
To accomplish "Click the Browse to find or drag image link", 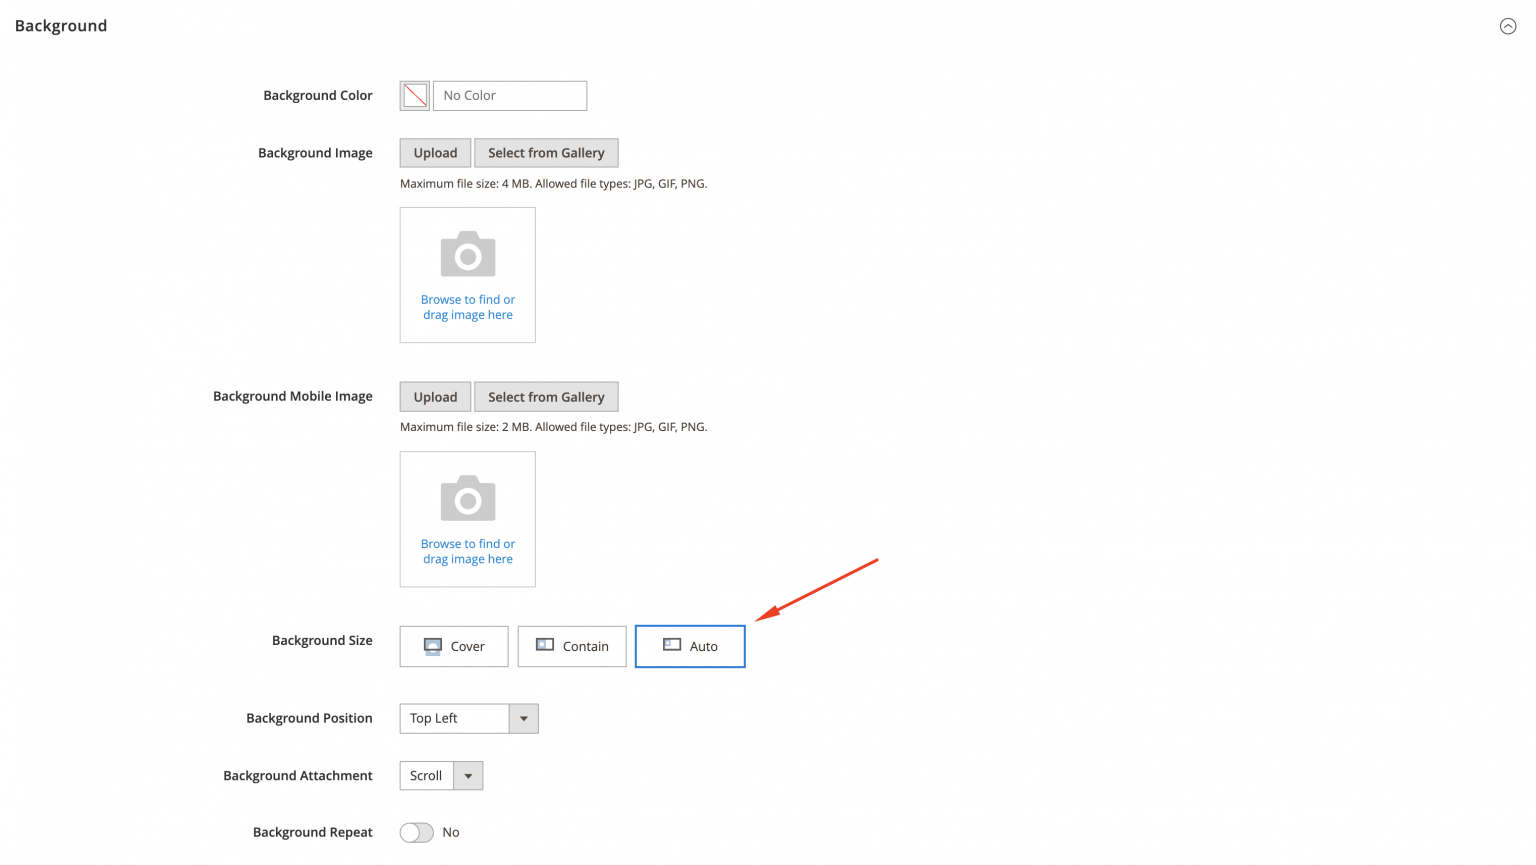I will click(467, 306).
